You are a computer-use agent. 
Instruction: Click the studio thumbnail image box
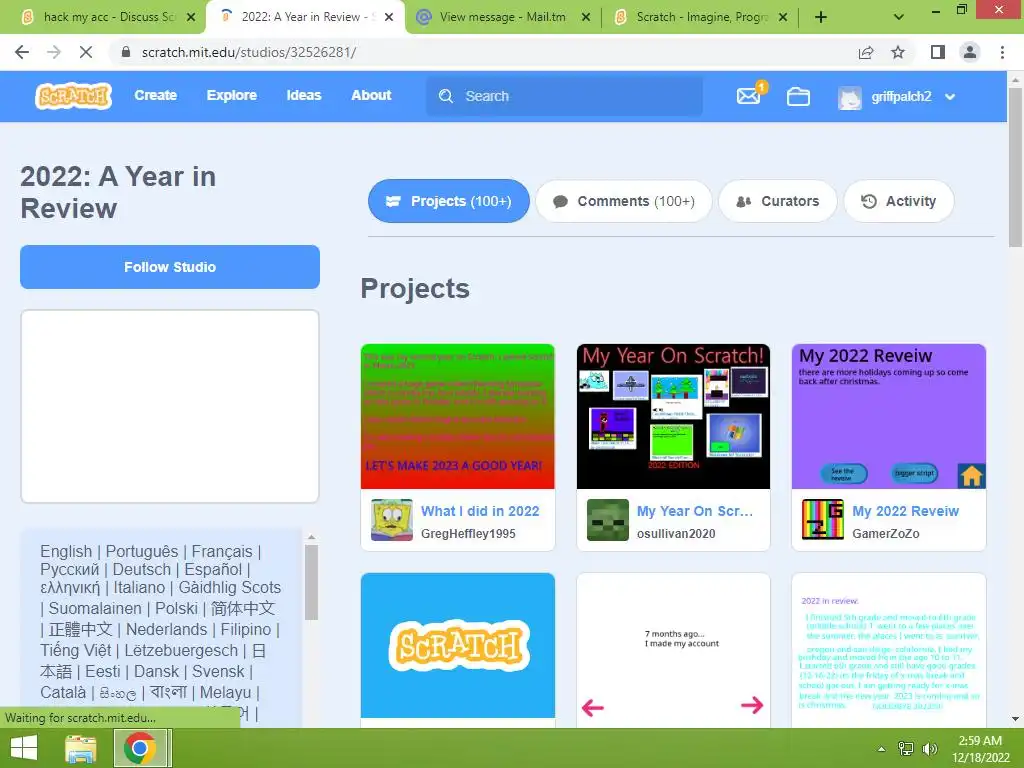coord(170,406)
